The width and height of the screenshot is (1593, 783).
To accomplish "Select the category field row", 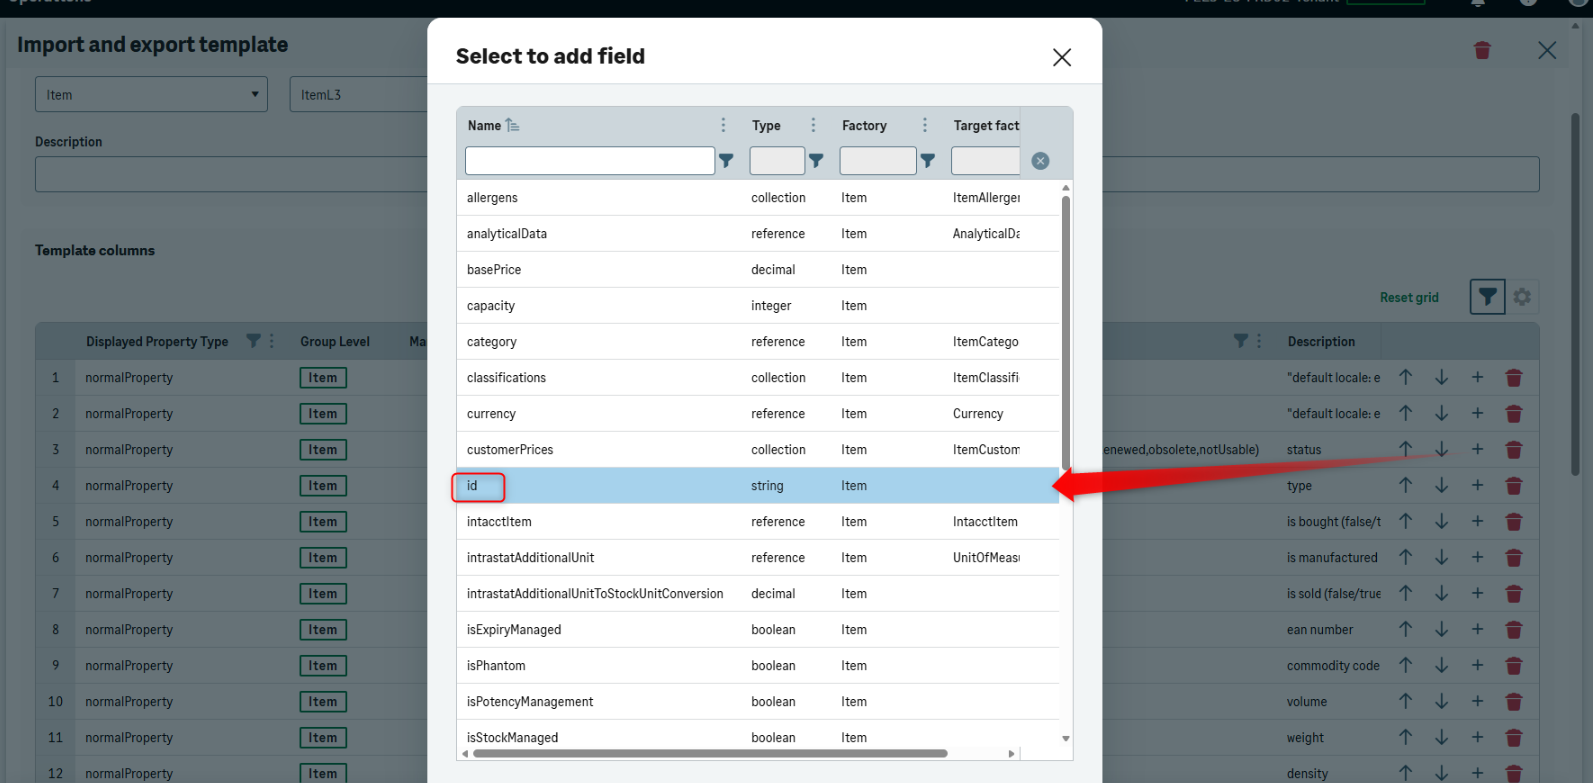I will pos(758,342).
